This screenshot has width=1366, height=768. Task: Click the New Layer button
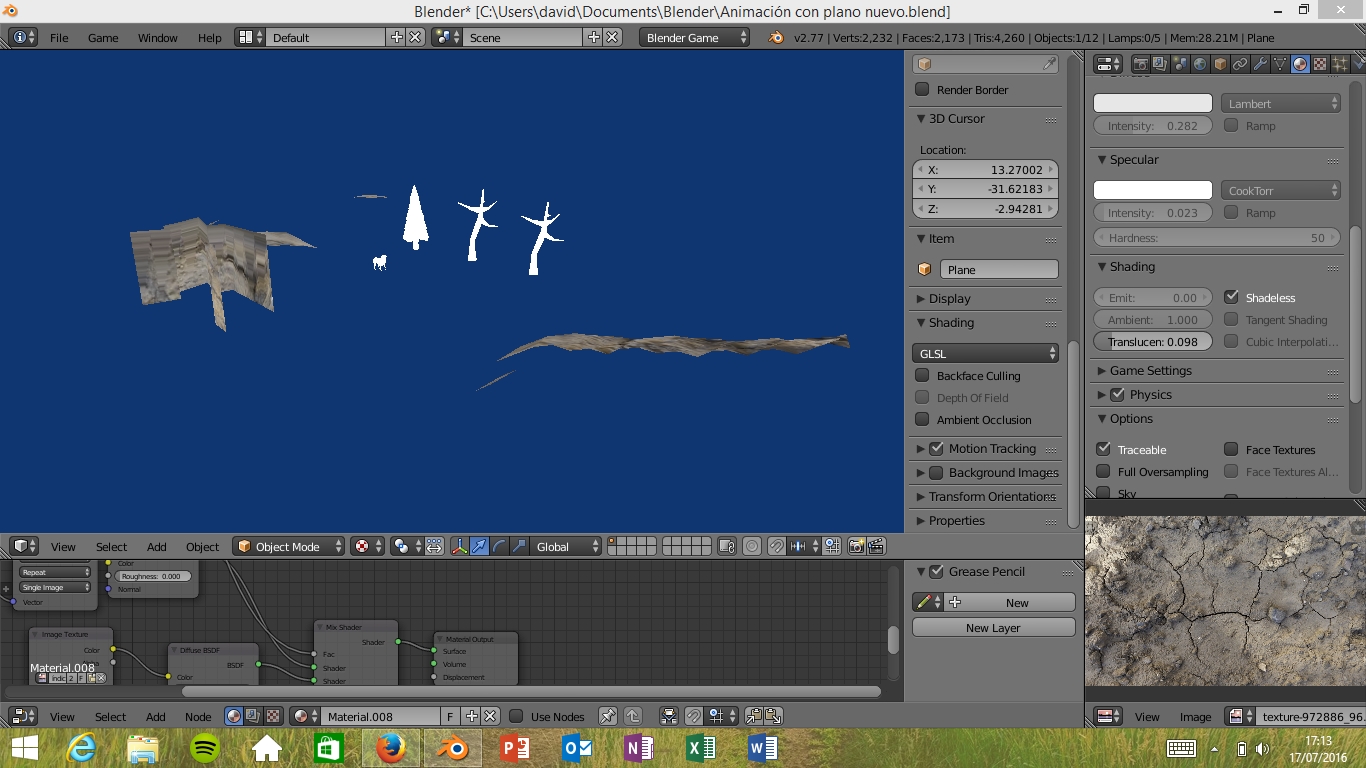pos(993,628)
